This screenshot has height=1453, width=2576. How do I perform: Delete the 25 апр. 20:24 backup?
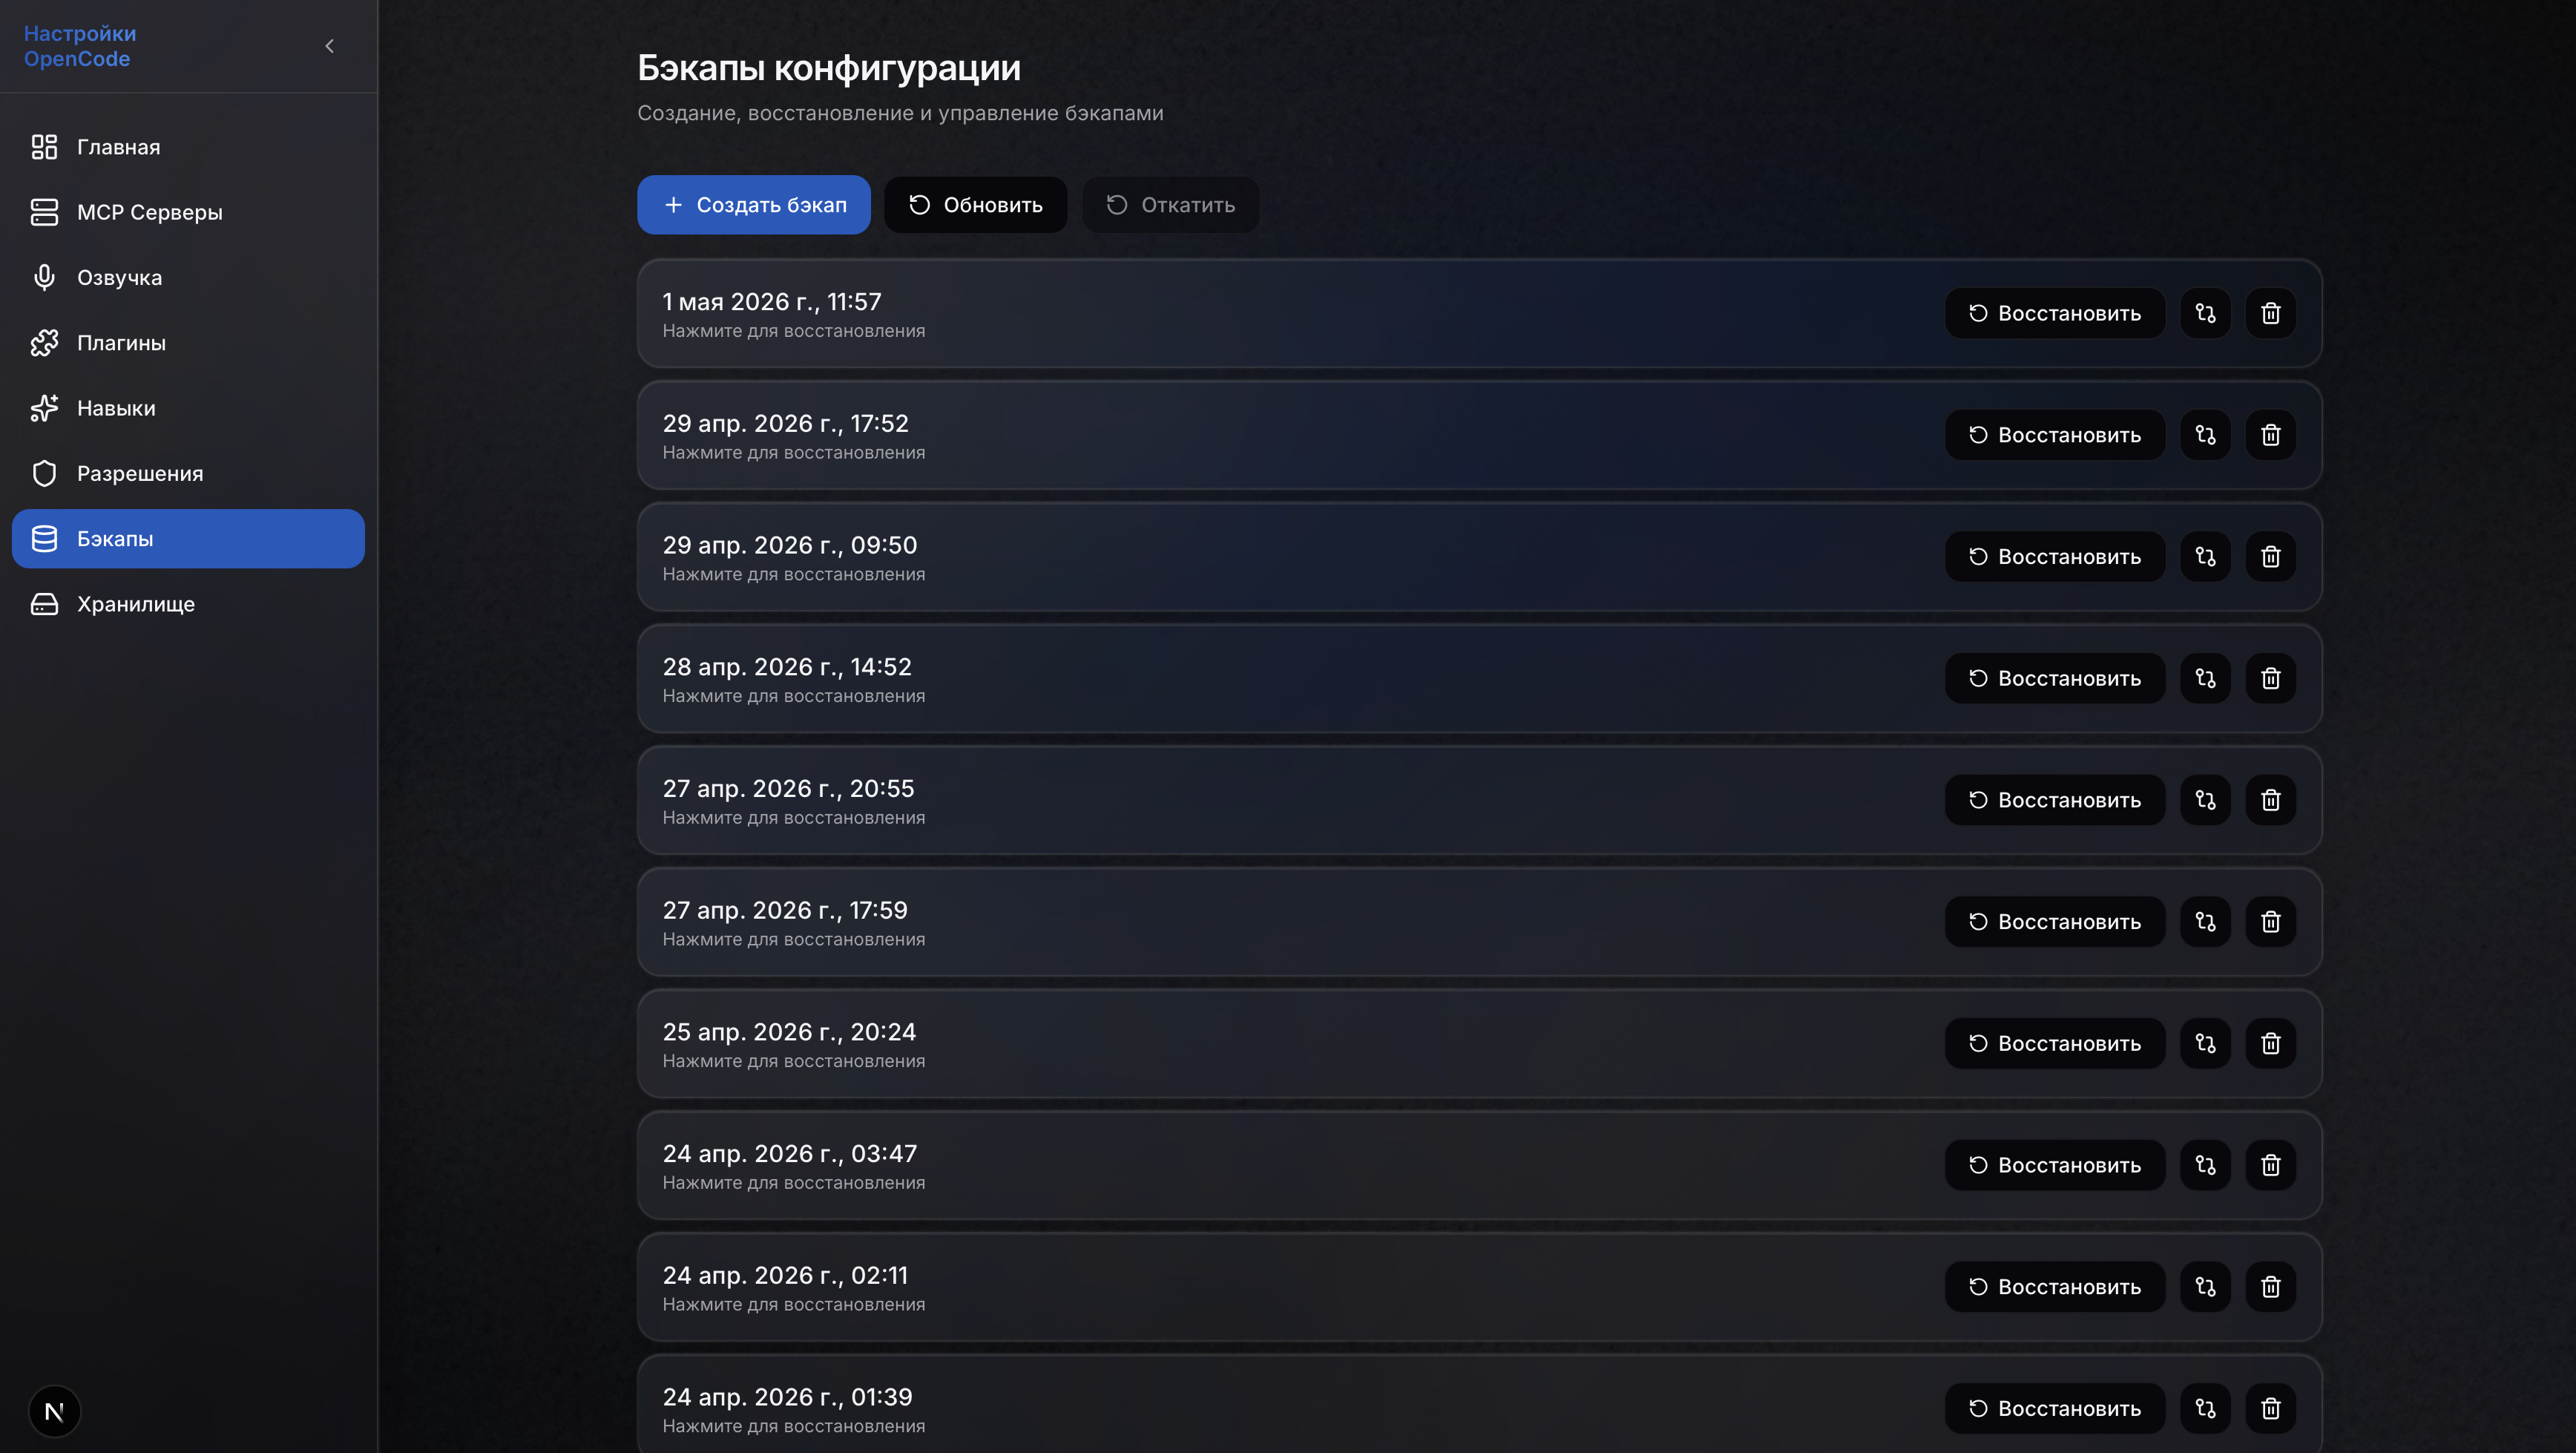2271,1043
